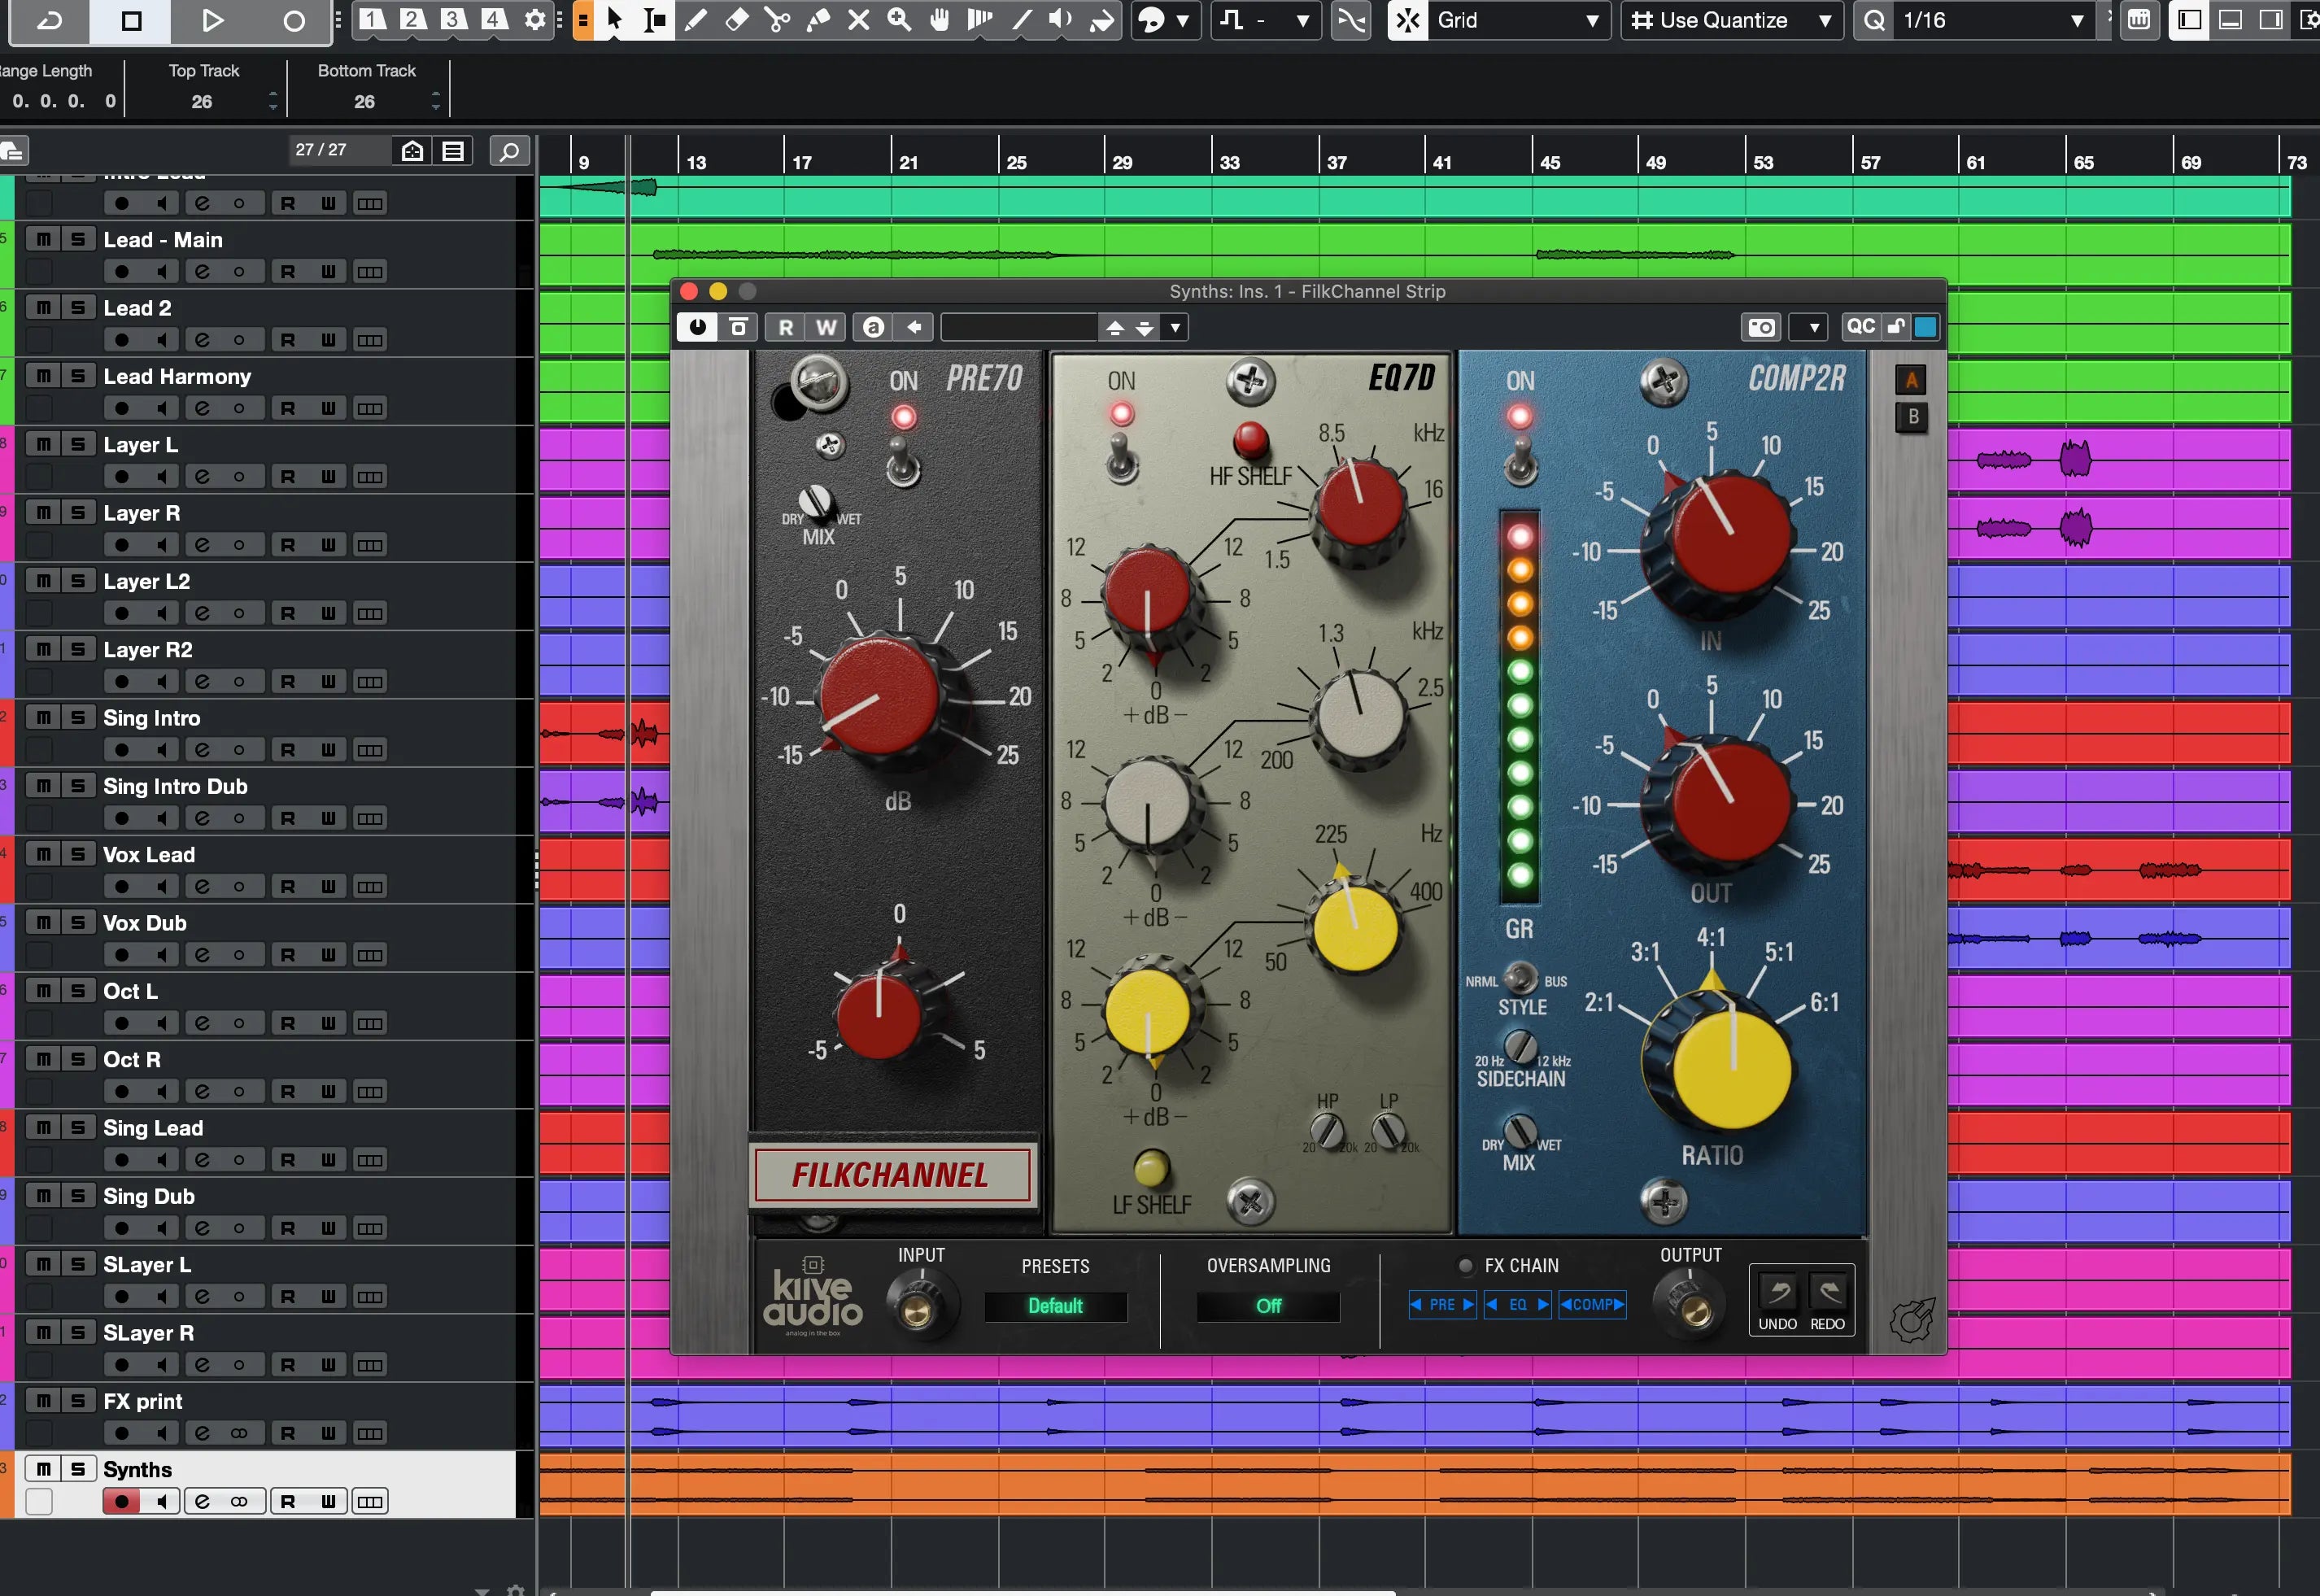Select the Zoom magnifier tool
This screenshot has height=1596, width=2320.
[899, 20]
